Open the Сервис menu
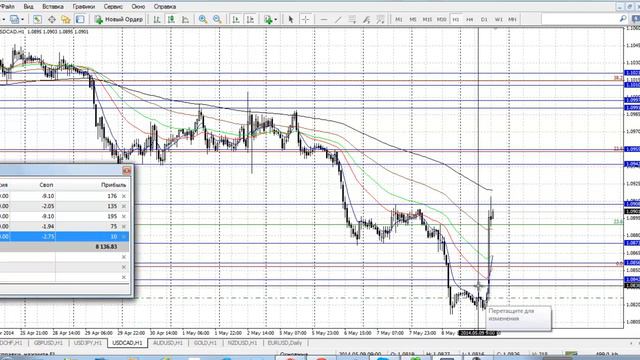Screen dimensions: 640x360 click(x=113, y=7)
